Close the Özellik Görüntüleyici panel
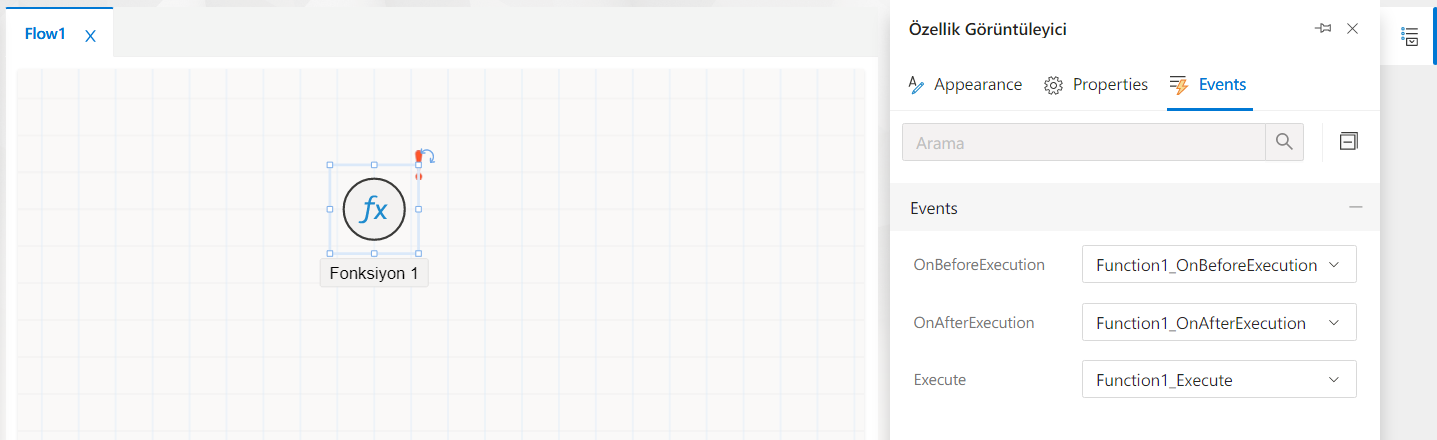 1352,29
